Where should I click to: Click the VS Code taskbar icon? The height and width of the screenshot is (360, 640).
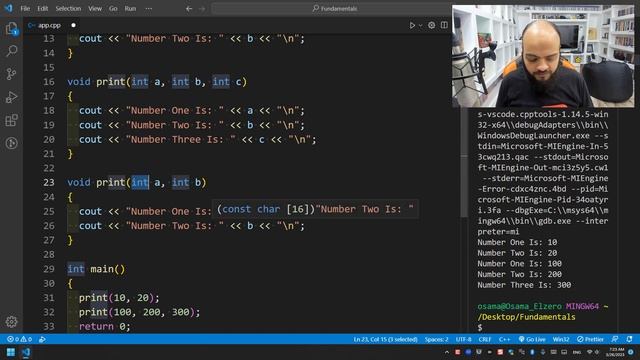[26, 352]
